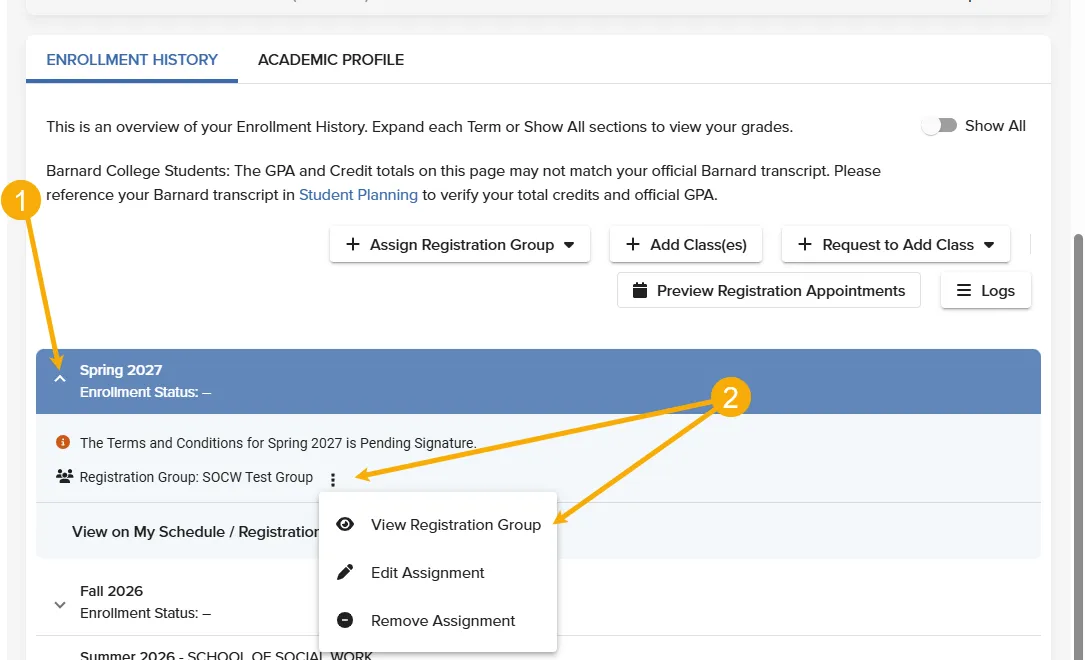
Task: Click the Registration Group people icon
Action: (x=64, y=477)
